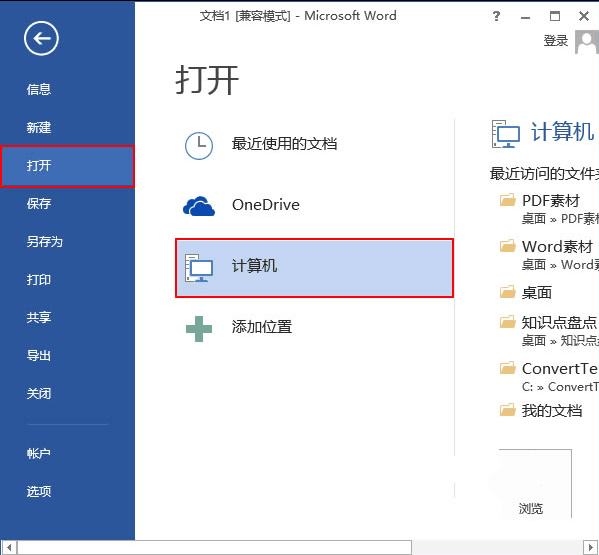Click the back arrow circle icon
The image size is (599, 555).
pos(41,38)
